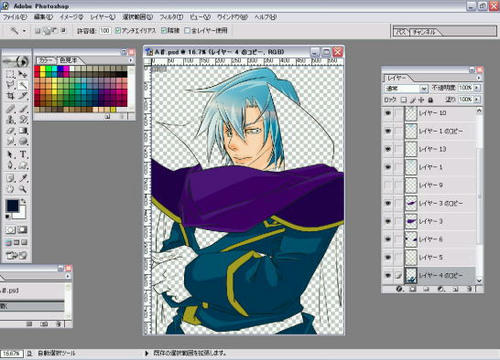The width and height of the screenshot is (500, 360).
Task: Open the Magic Wand tool preset dropdown arrow
Action: pos(24,31)
